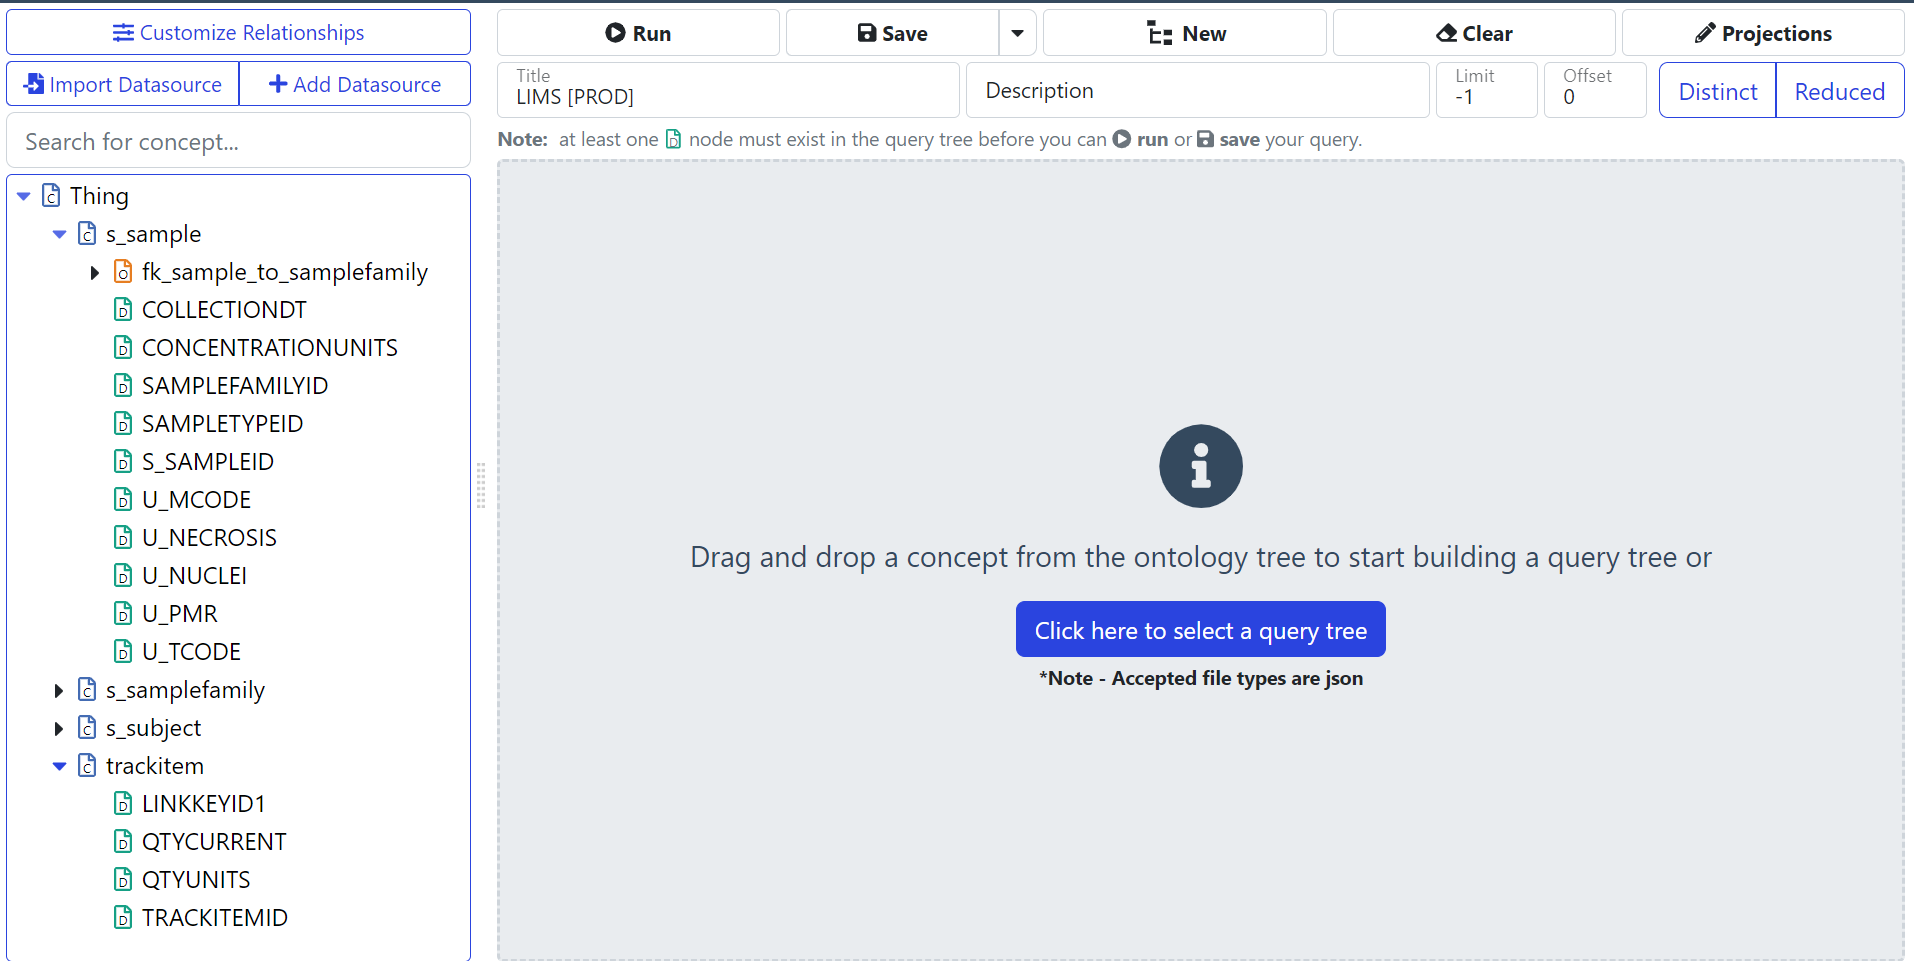Viewport: 1914px width, 961px height.
Task: Focus the Search for concept field
Action: pos(238,142)
